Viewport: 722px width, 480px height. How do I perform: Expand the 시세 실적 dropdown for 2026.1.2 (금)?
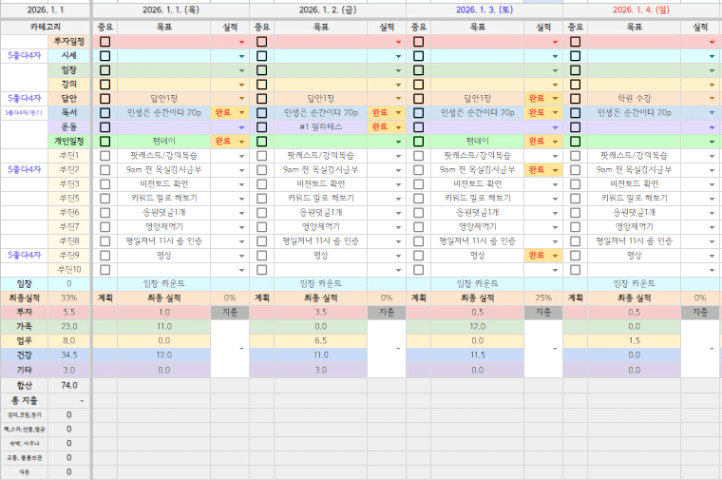[x=398, y=56]
